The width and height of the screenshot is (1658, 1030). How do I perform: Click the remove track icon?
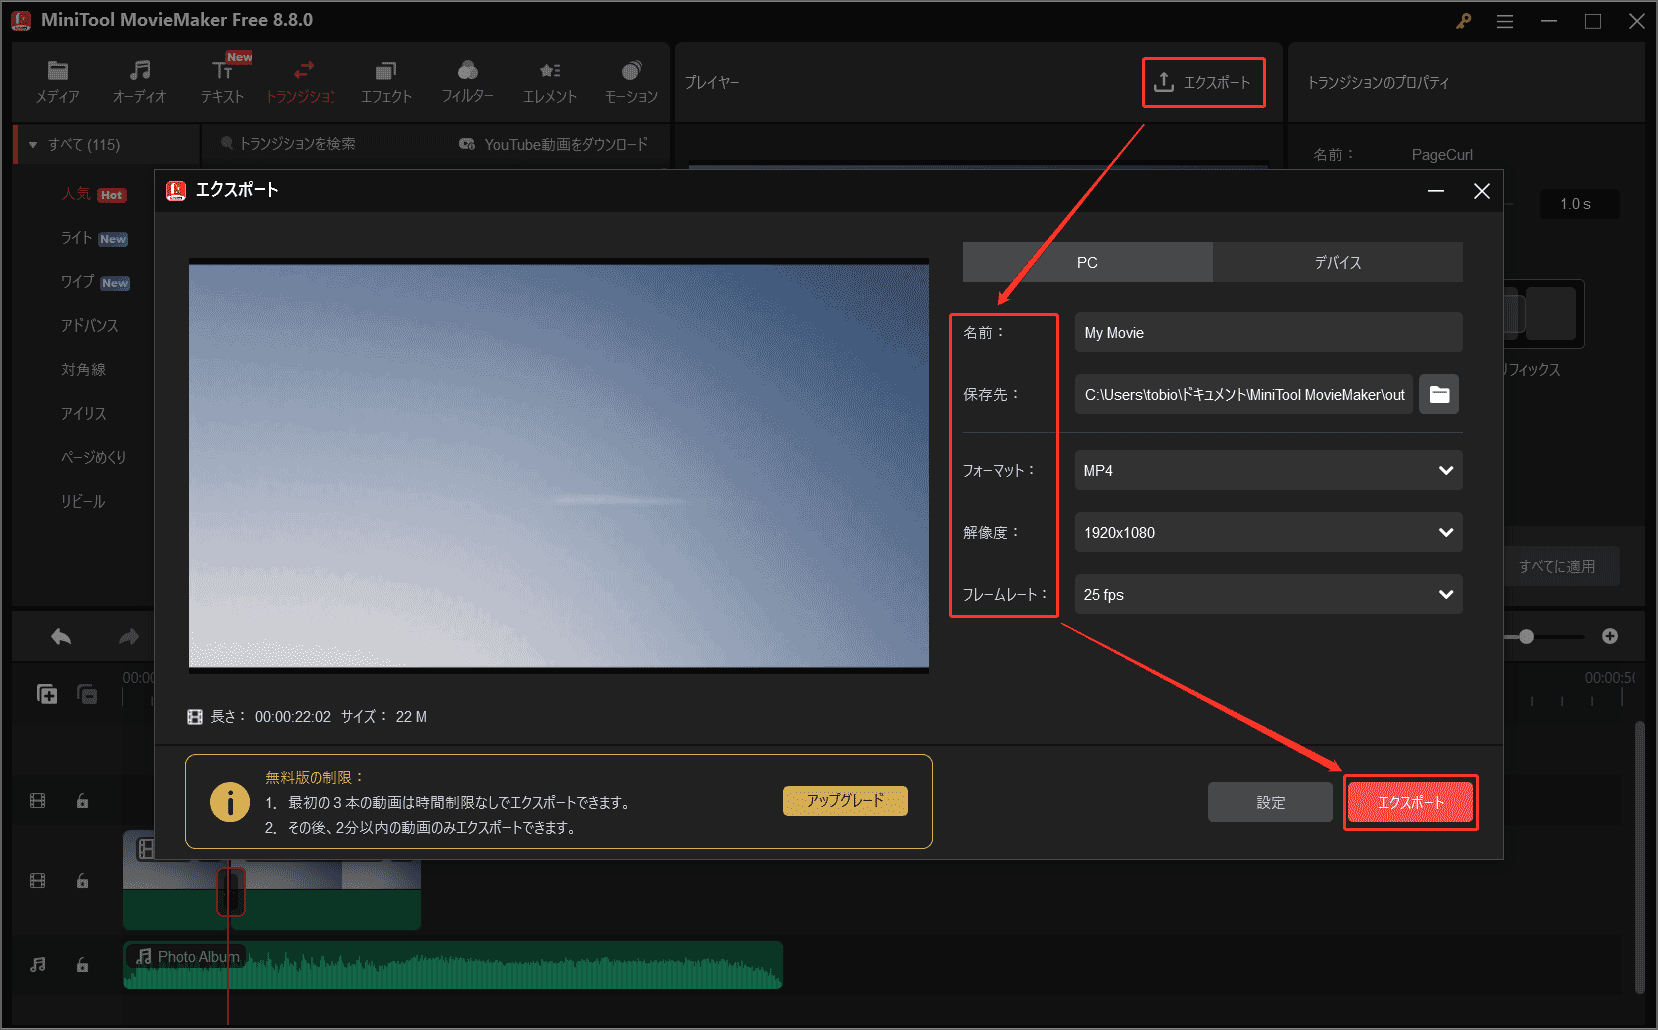coord(87,694)
